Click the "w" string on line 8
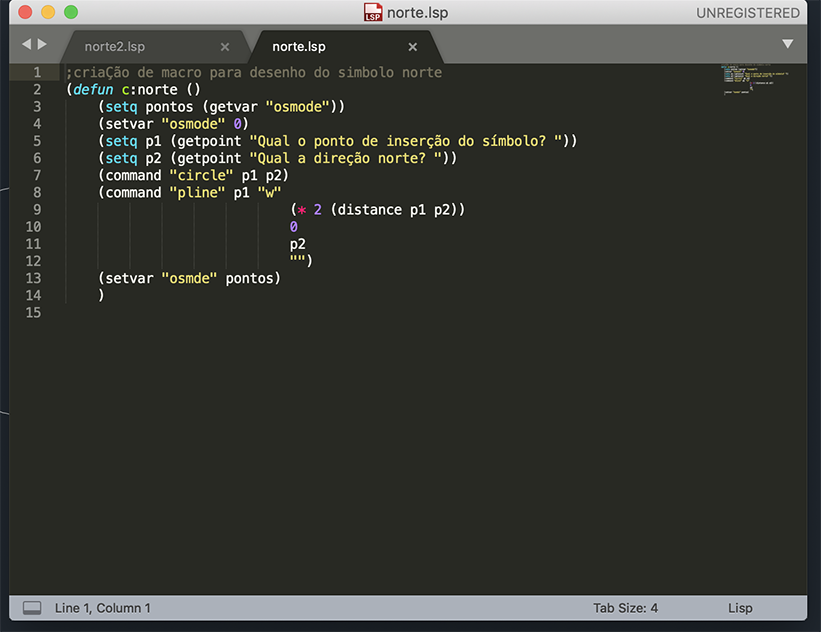The image size is (821, 632). [269, 193]
